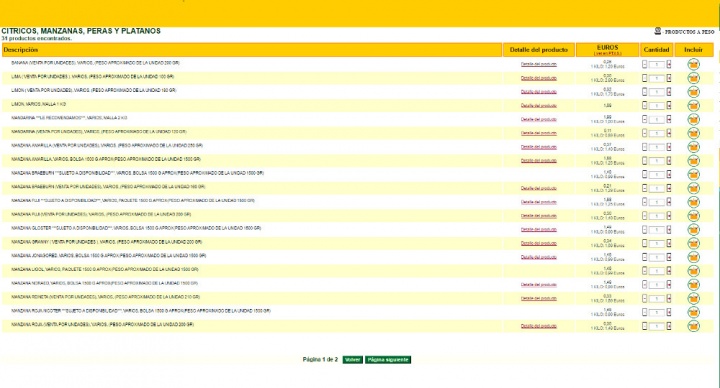Click the 'PRODUCTOS A PESO' label

click(x=689, y=32)
